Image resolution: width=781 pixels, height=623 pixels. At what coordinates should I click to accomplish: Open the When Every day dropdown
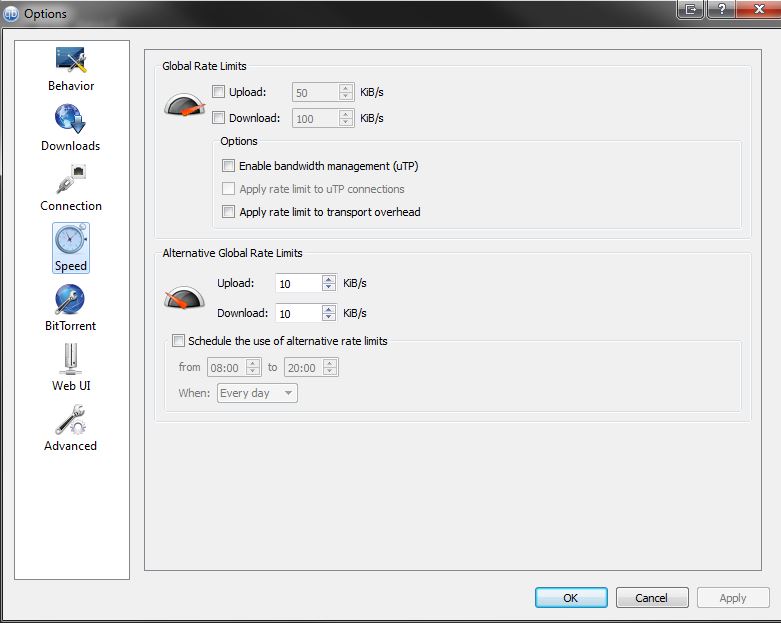click(257, 393)
